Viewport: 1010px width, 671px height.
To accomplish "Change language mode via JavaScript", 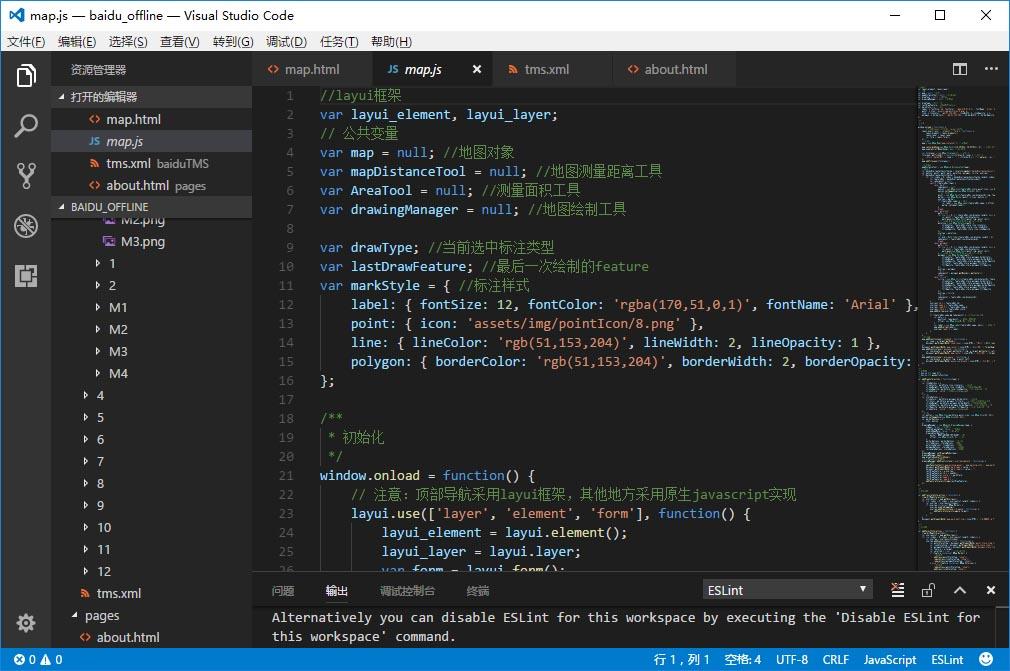I will coord(890,659).
